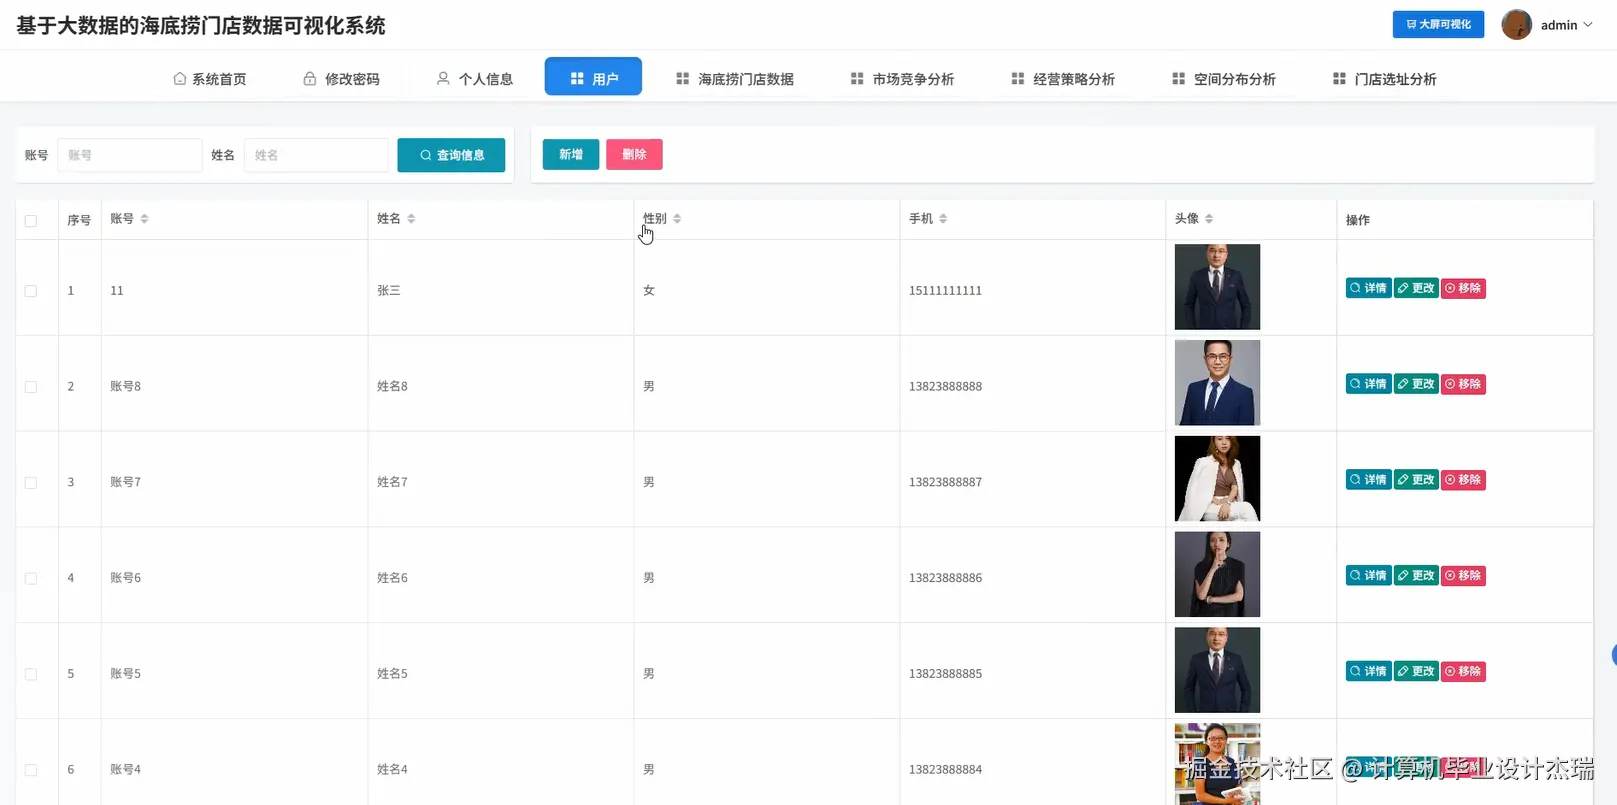Open 海底捞门店数据 menu
Viewport: 1617px width, 805px height.
(735, 79)
